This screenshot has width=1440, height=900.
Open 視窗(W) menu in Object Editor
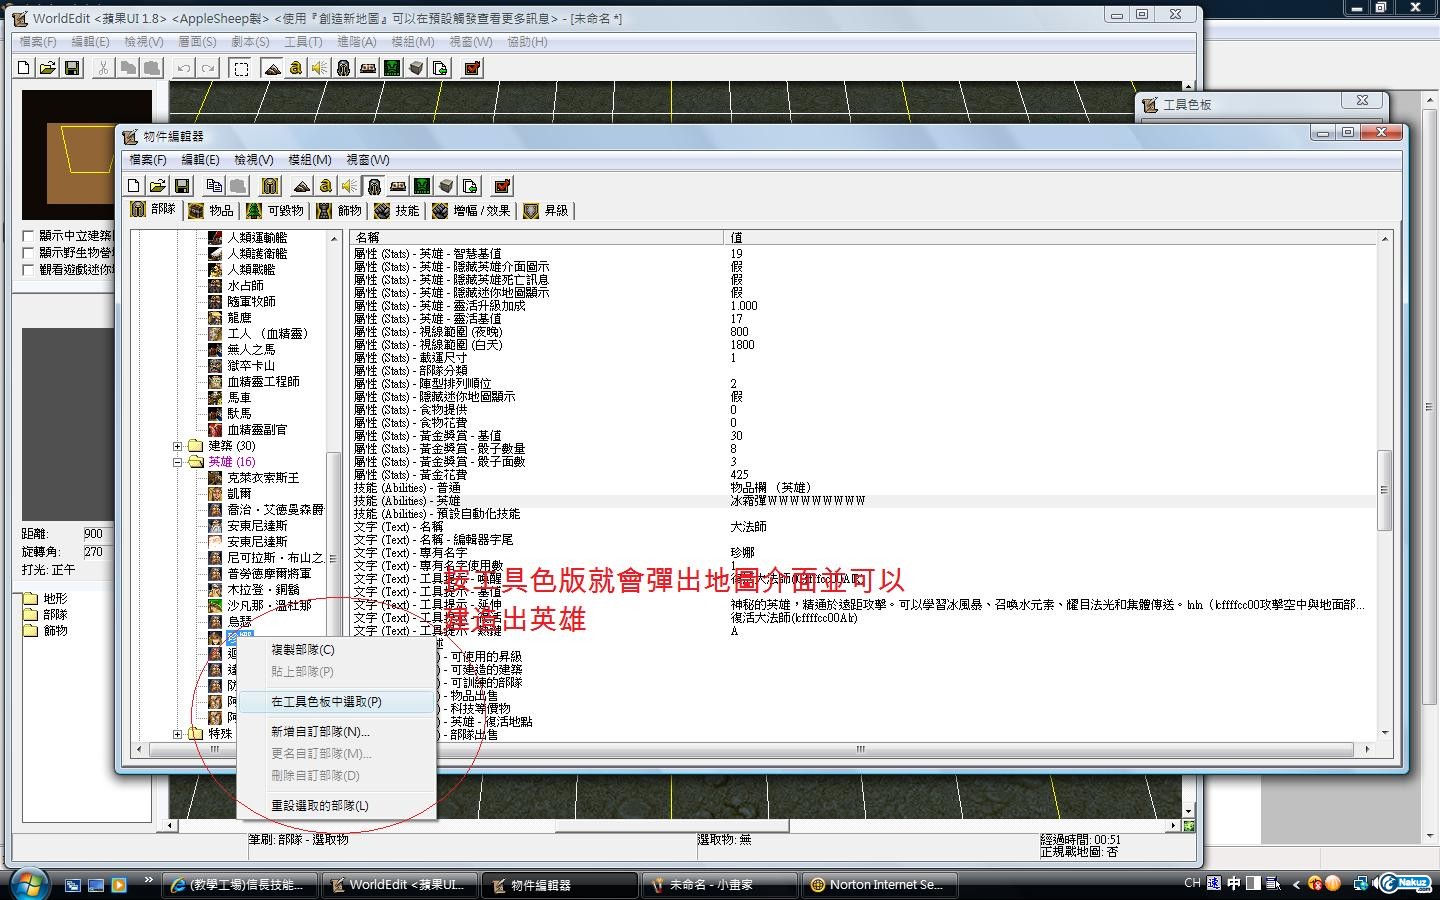368,160
